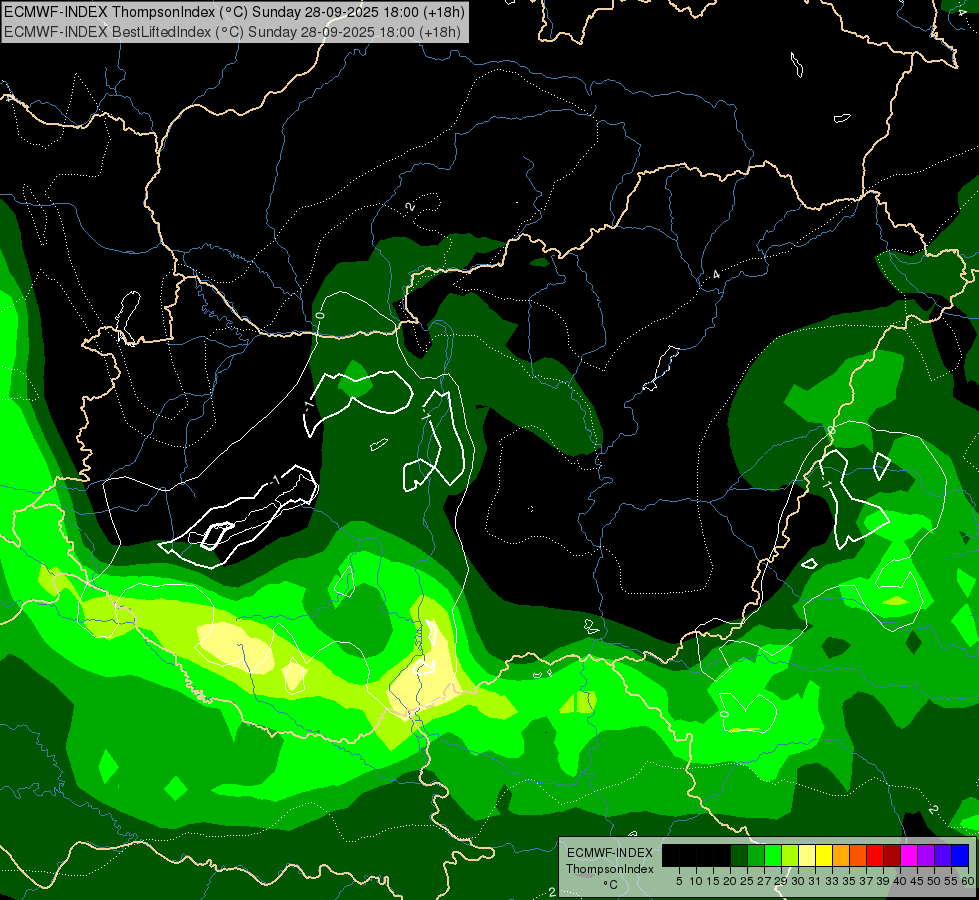Click the legend scale value 30

click(x=797, y=881)
